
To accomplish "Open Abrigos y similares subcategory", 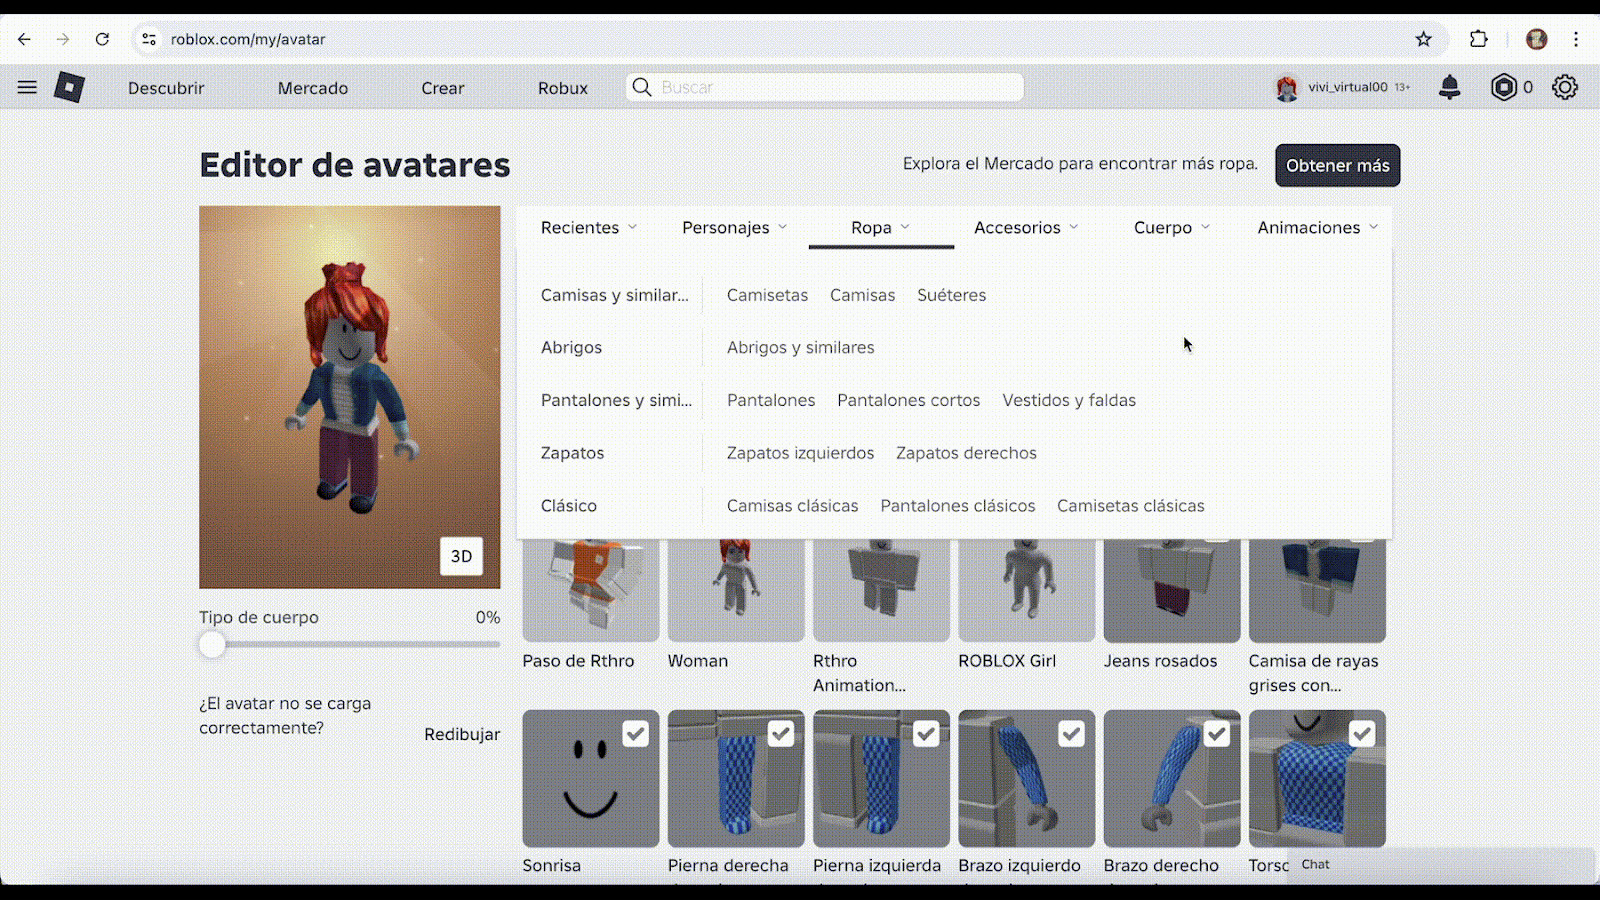I will click(801, 347).
